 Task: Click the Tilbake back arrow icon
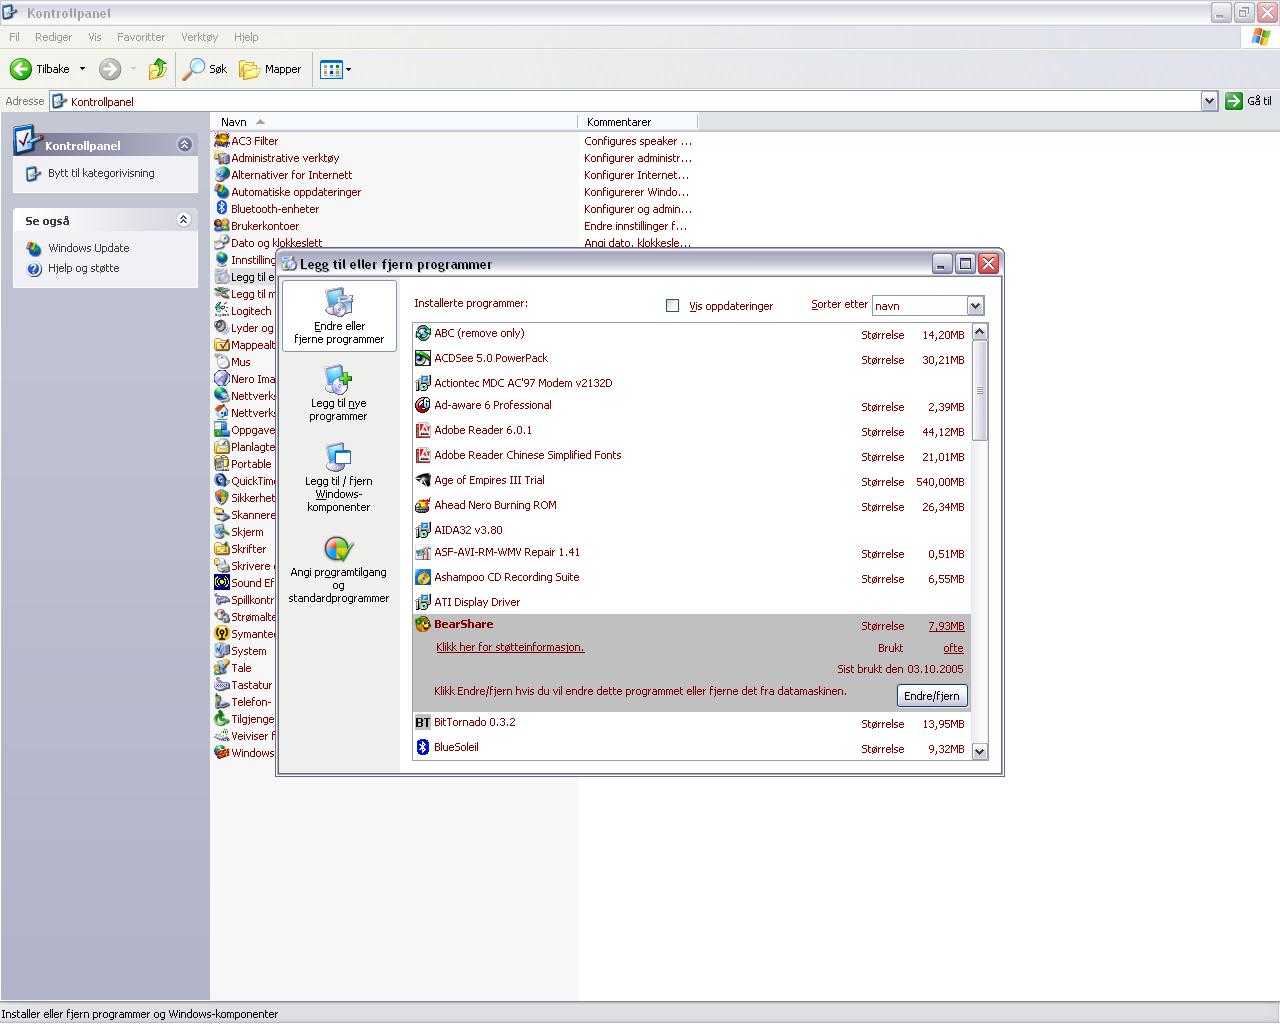(21, 69)
